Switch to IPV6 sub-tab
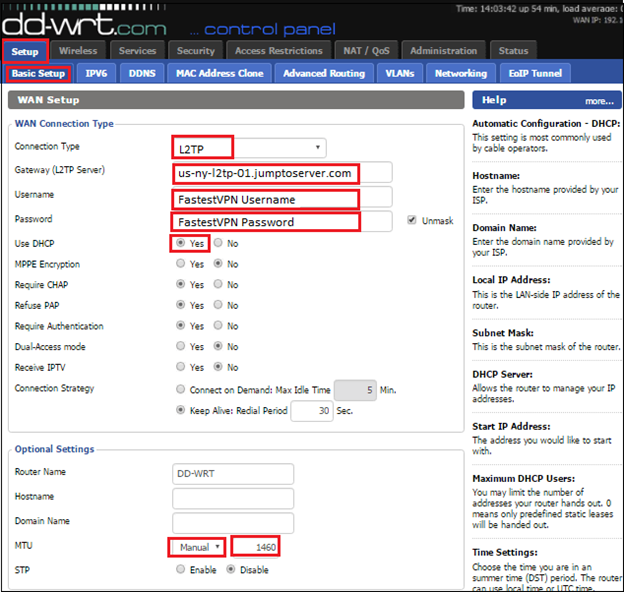 click(96, 74)
